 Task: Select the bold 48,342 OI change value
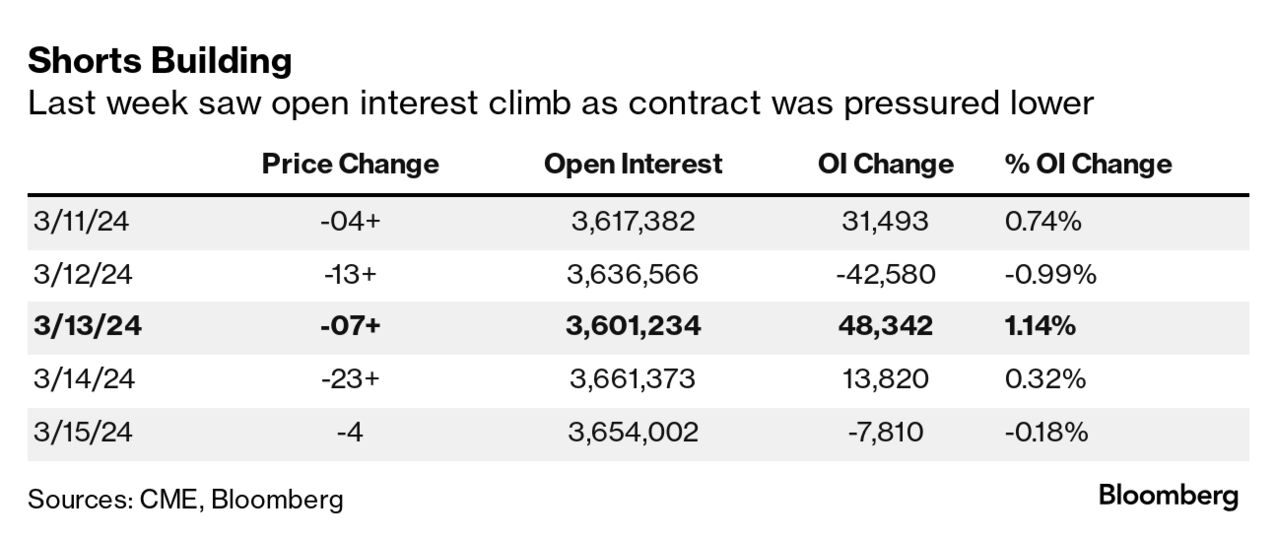click(x=884, y=327)
